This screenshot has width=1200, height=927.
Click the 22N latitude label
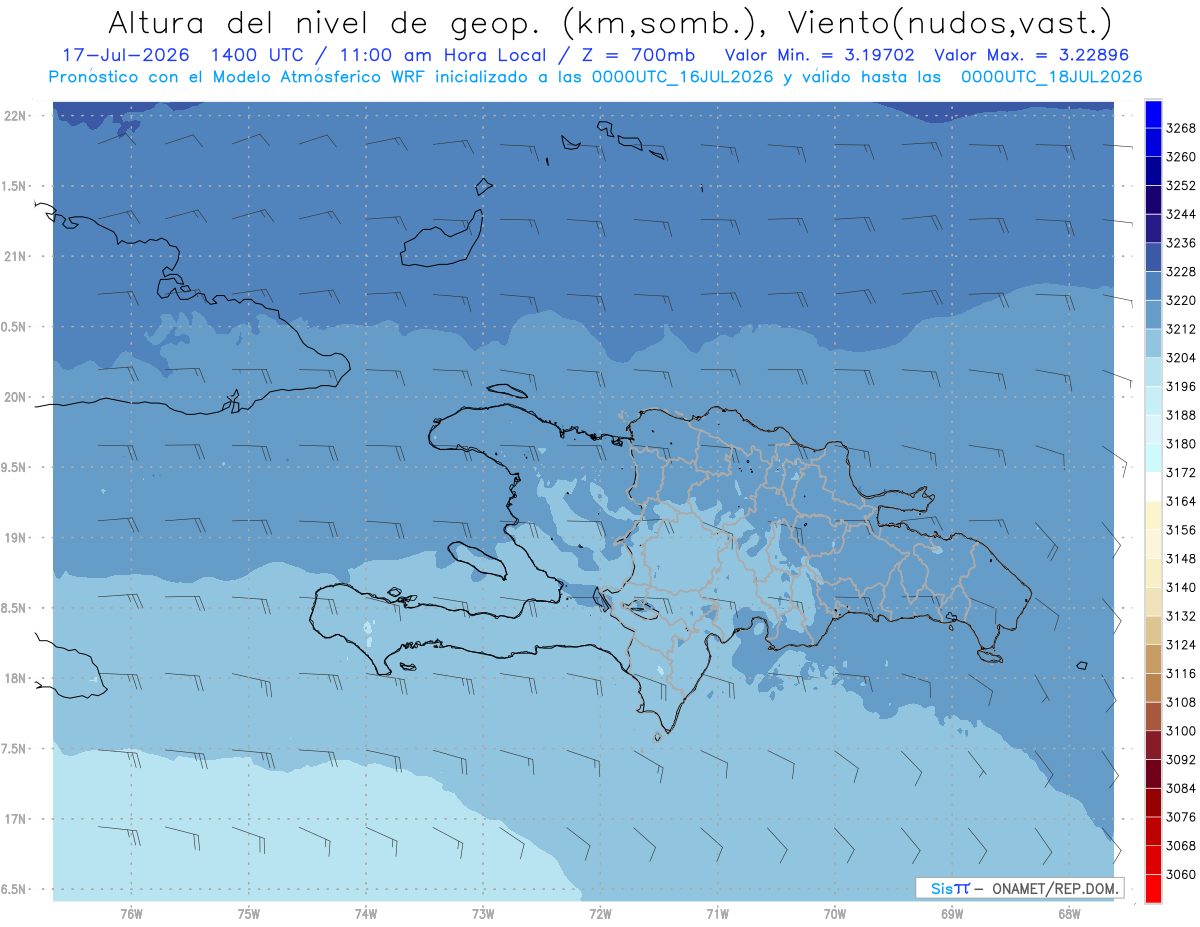[x=16, y=115]
